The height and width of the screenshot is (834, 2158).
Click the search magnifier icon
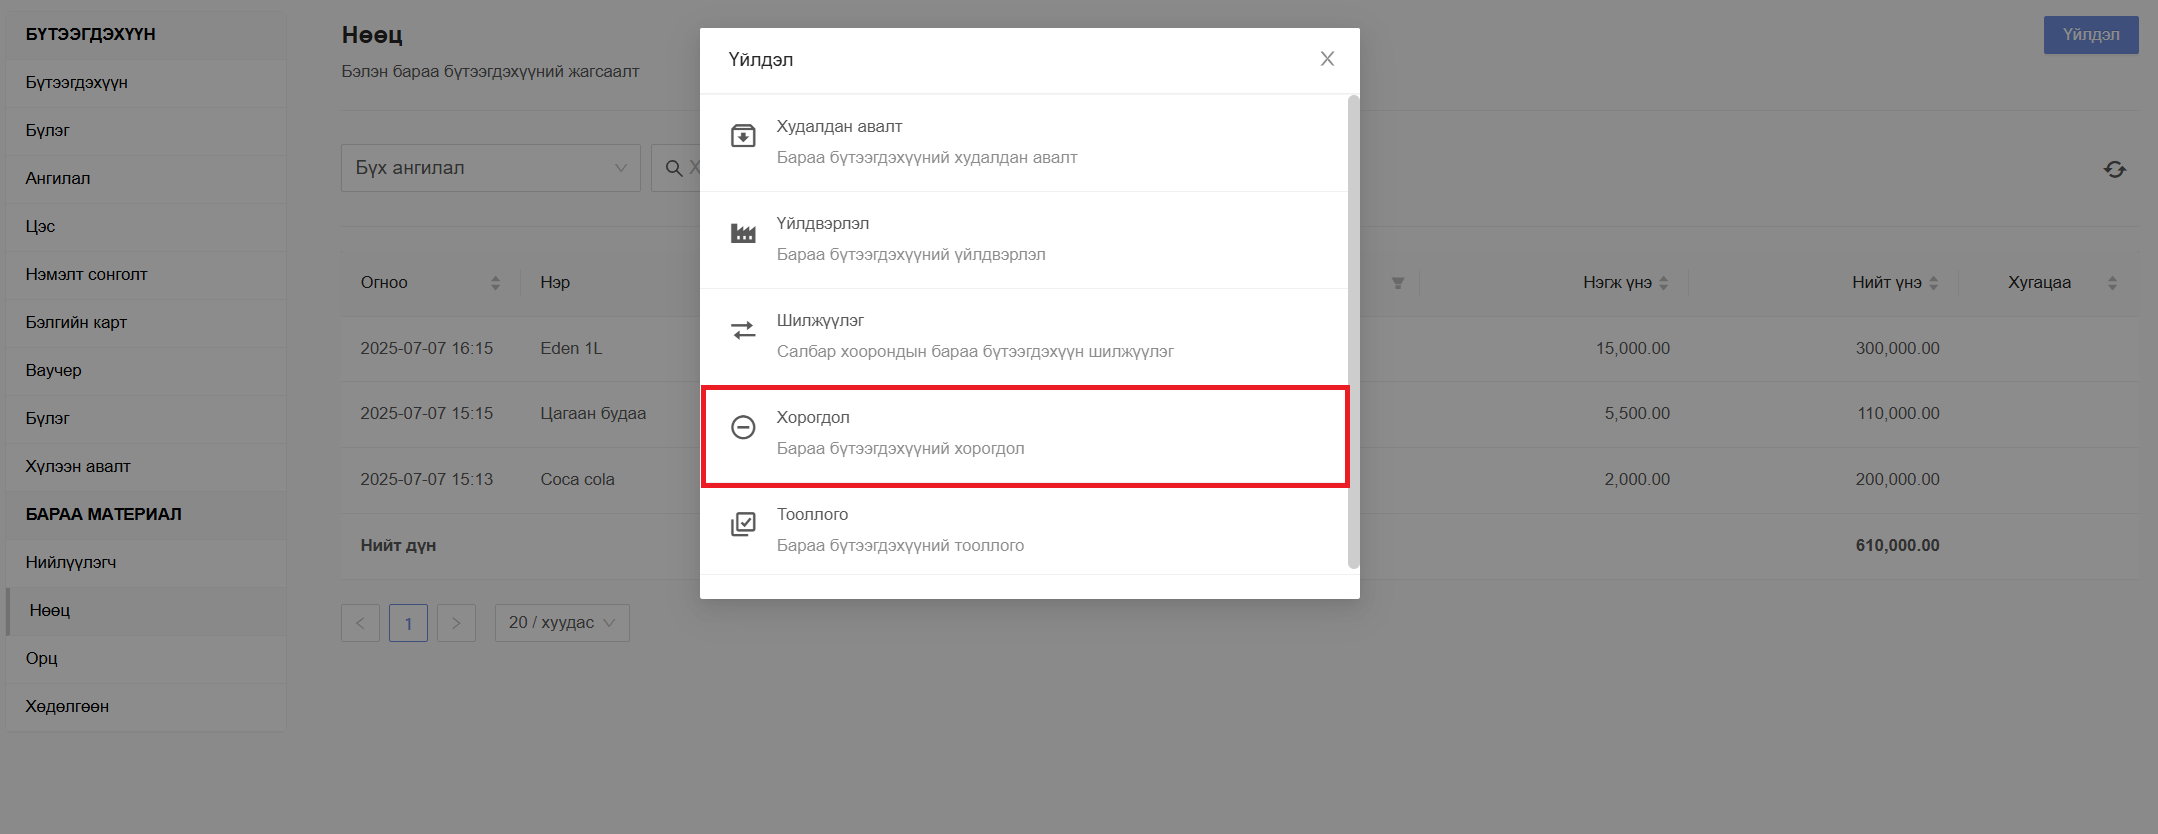[x=675, y=168]
